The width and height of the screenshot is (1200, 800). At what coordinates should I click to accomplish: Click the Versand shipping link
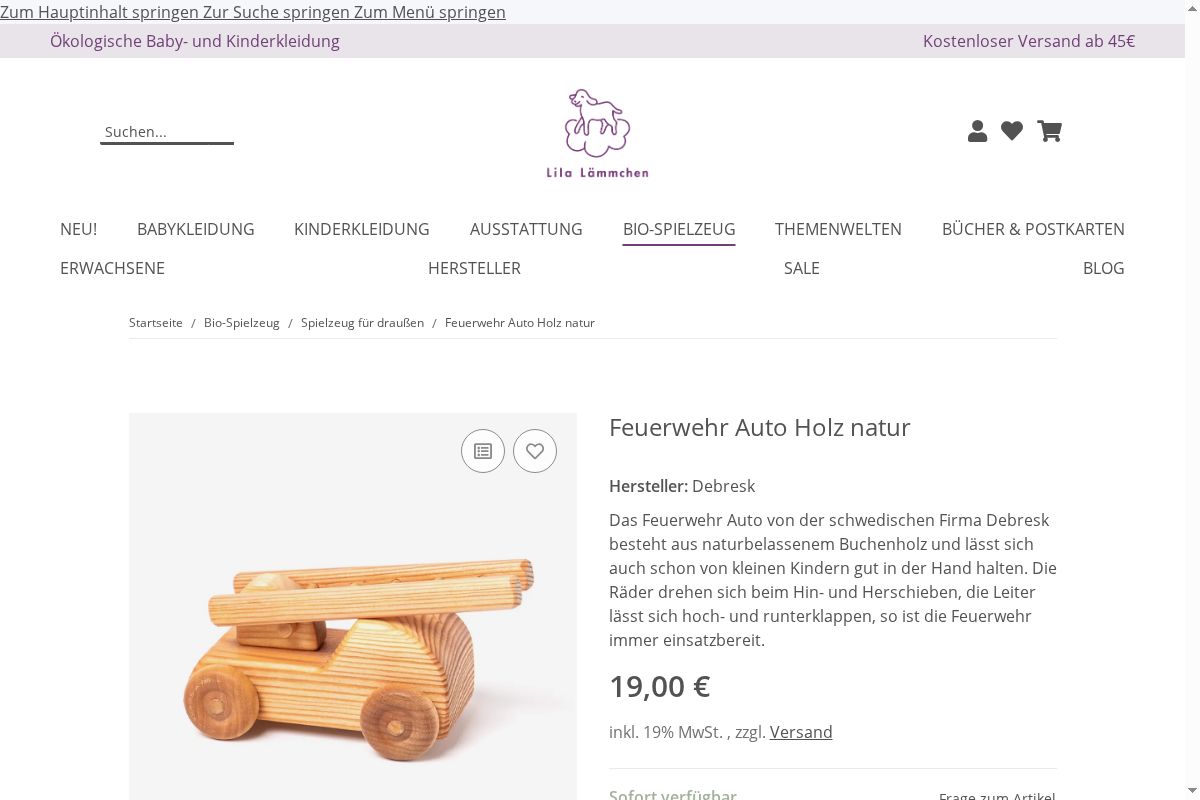(x=801, y=732)
